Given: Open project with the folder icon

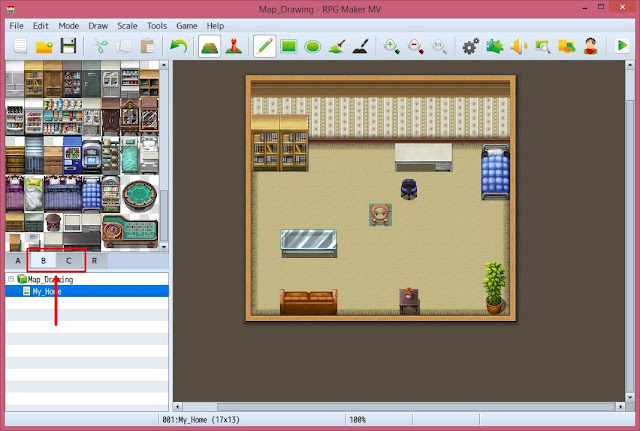Looking at the screenshot, I should 44,46.
